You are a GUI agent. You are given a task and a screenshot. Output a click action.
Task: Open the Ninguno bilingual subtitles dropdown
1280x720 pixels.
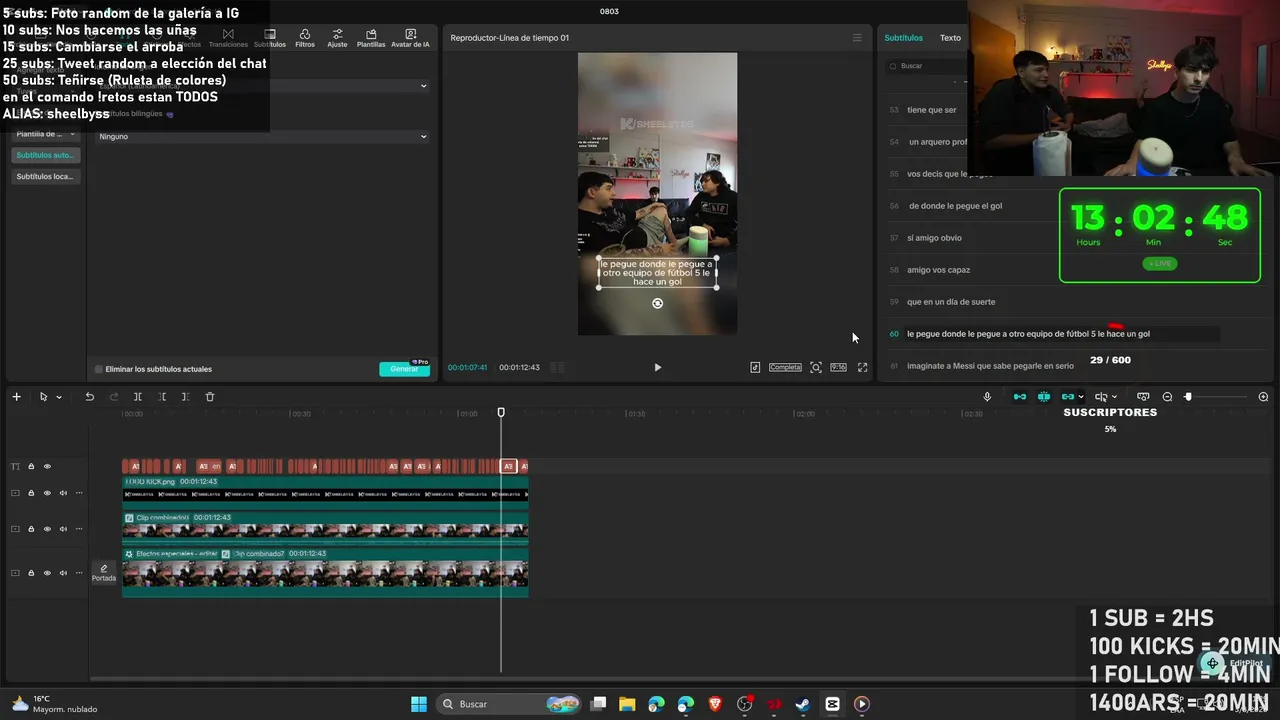tap(262, 136)
